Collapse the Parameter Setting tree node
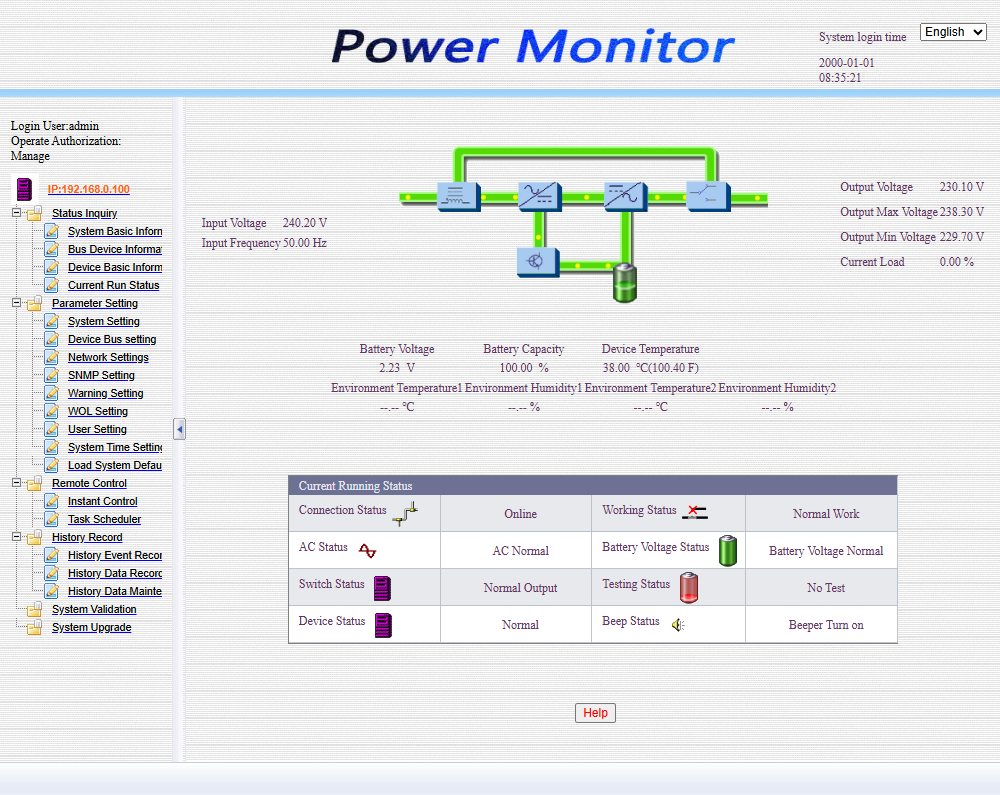The width and height of the screenshot is (1000, 795). pyautogui.click(x=17, y=303)
